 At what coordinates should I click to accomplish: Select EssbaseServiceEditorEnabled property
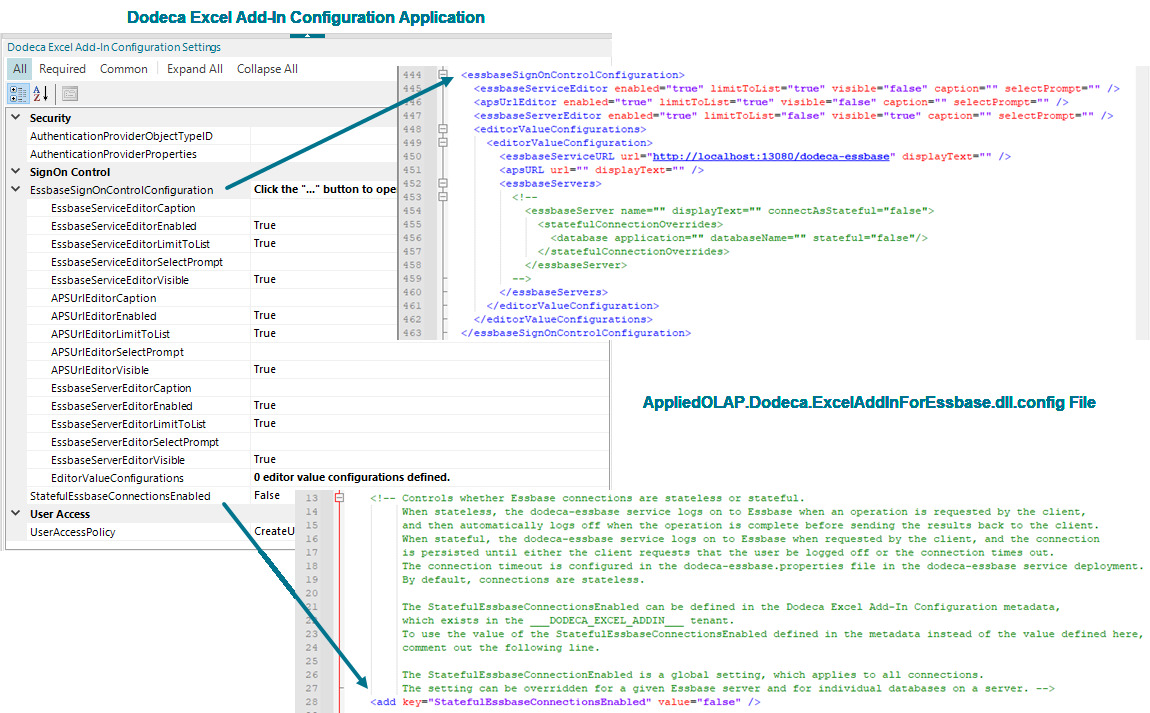click(124, 226)
